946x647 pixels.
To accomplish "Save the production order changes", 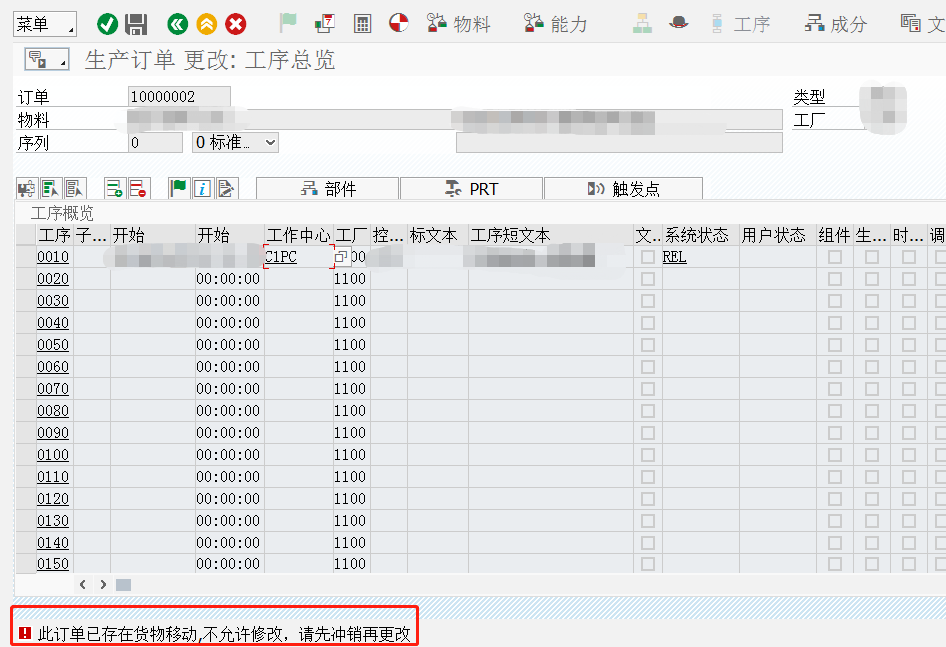I will pos(135,23).
